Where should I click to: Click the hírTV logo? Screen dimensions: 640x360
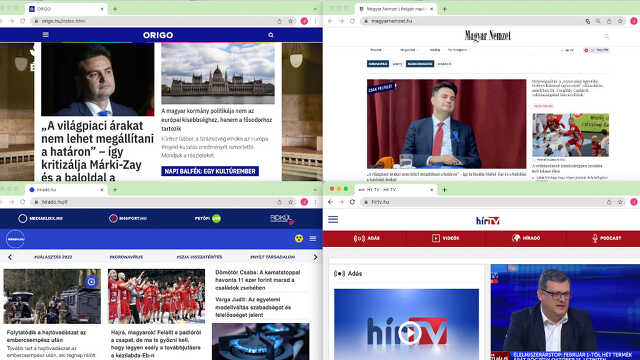[x=488, y=220]
